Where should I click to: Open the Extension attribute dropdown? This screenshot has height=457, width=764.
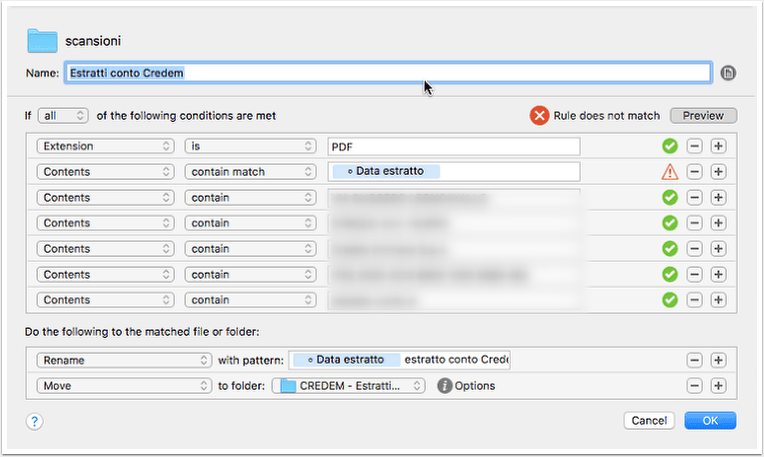[x=105, y=146]
